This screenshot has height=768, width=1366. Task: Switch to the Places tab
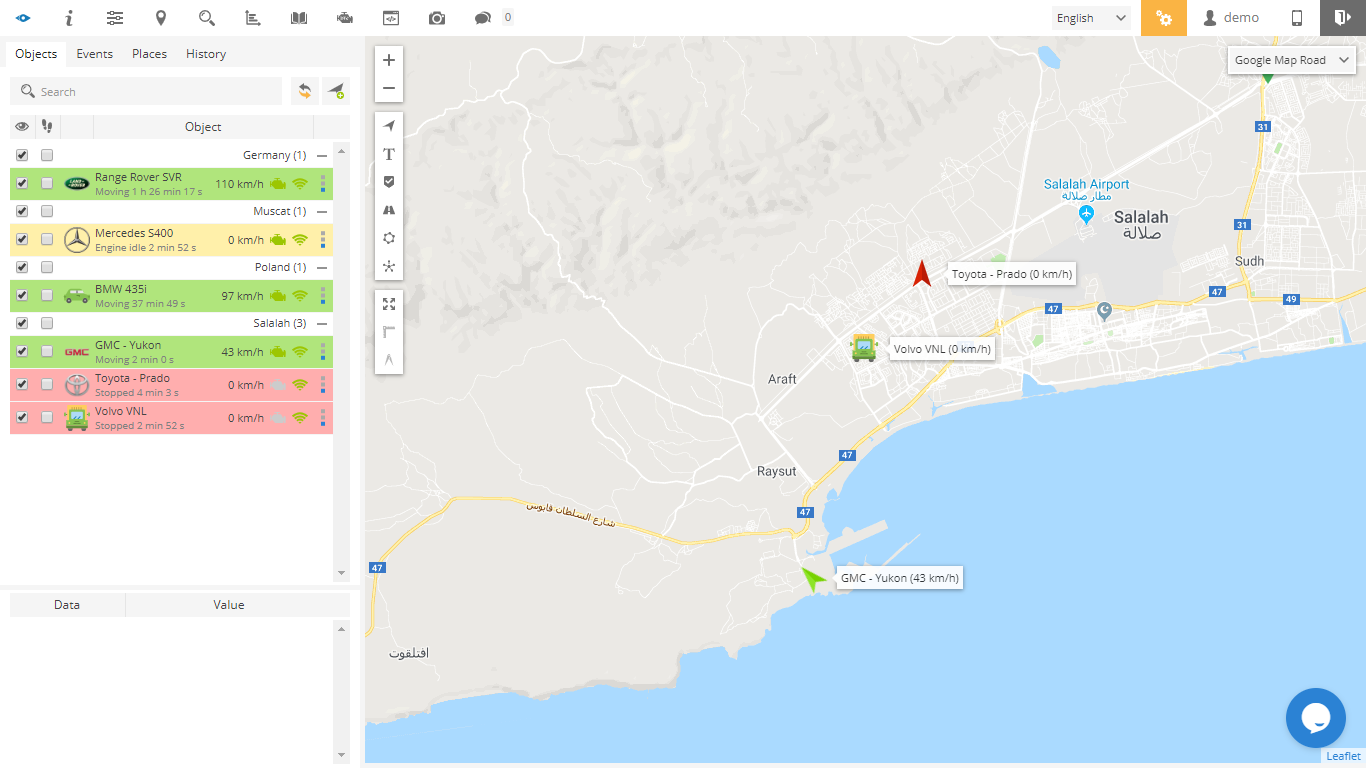[150, 54]
